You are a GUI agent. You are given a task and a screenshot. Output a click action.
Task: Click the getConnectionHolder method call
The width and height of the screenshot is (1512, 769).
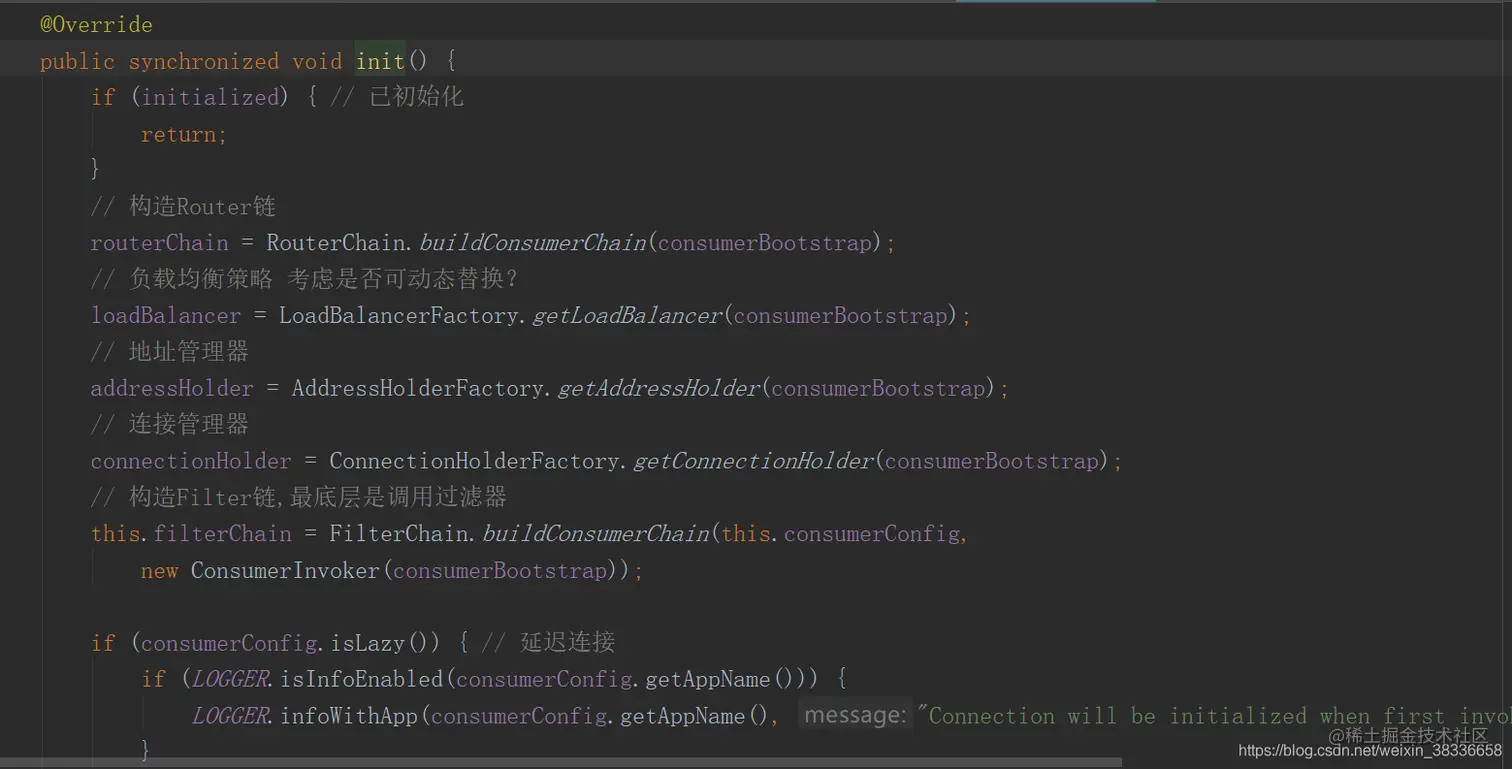[x=754, y=461]
